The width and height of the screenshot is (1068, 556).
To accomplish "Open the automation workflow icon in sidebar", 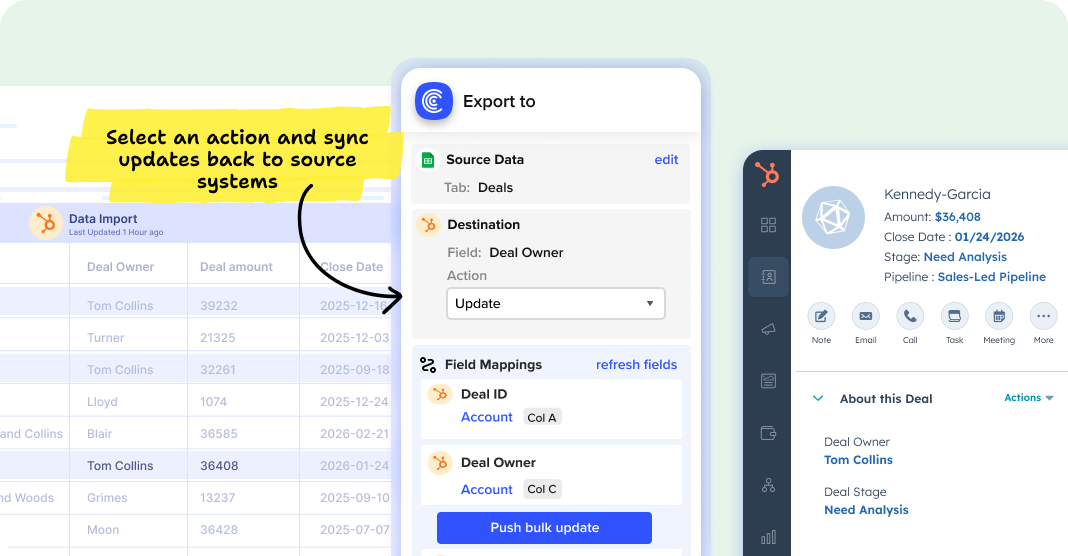I will click(x=768, y=485).
